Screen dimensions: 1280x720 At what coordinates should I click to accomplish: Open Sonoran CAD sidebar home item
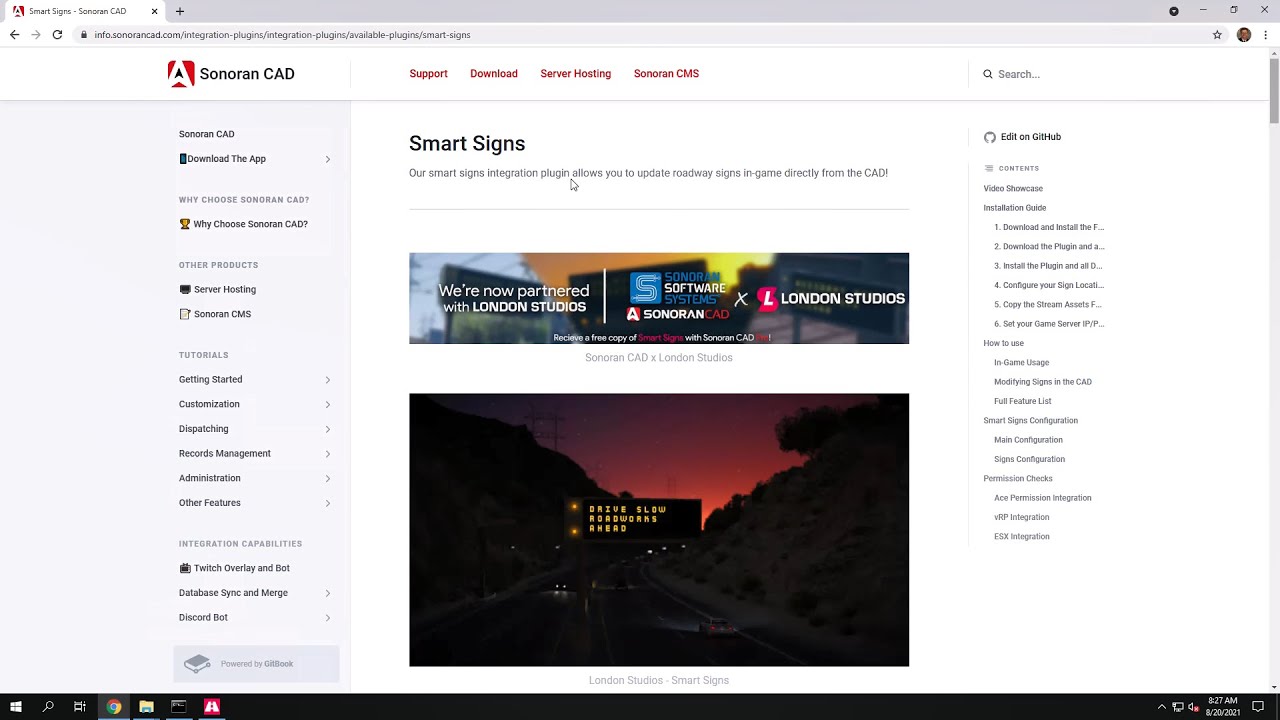point(207,134)
